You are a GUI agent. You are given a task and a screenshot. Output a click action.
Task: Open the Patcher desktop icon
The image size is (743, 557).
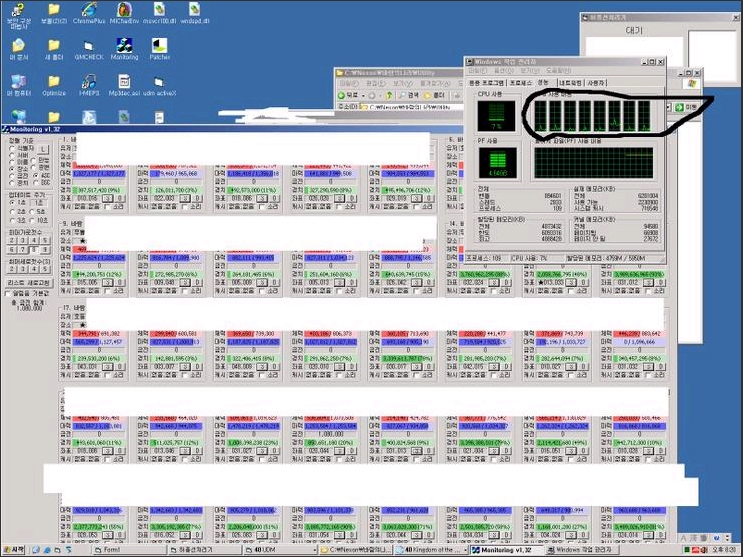point(160,46)
